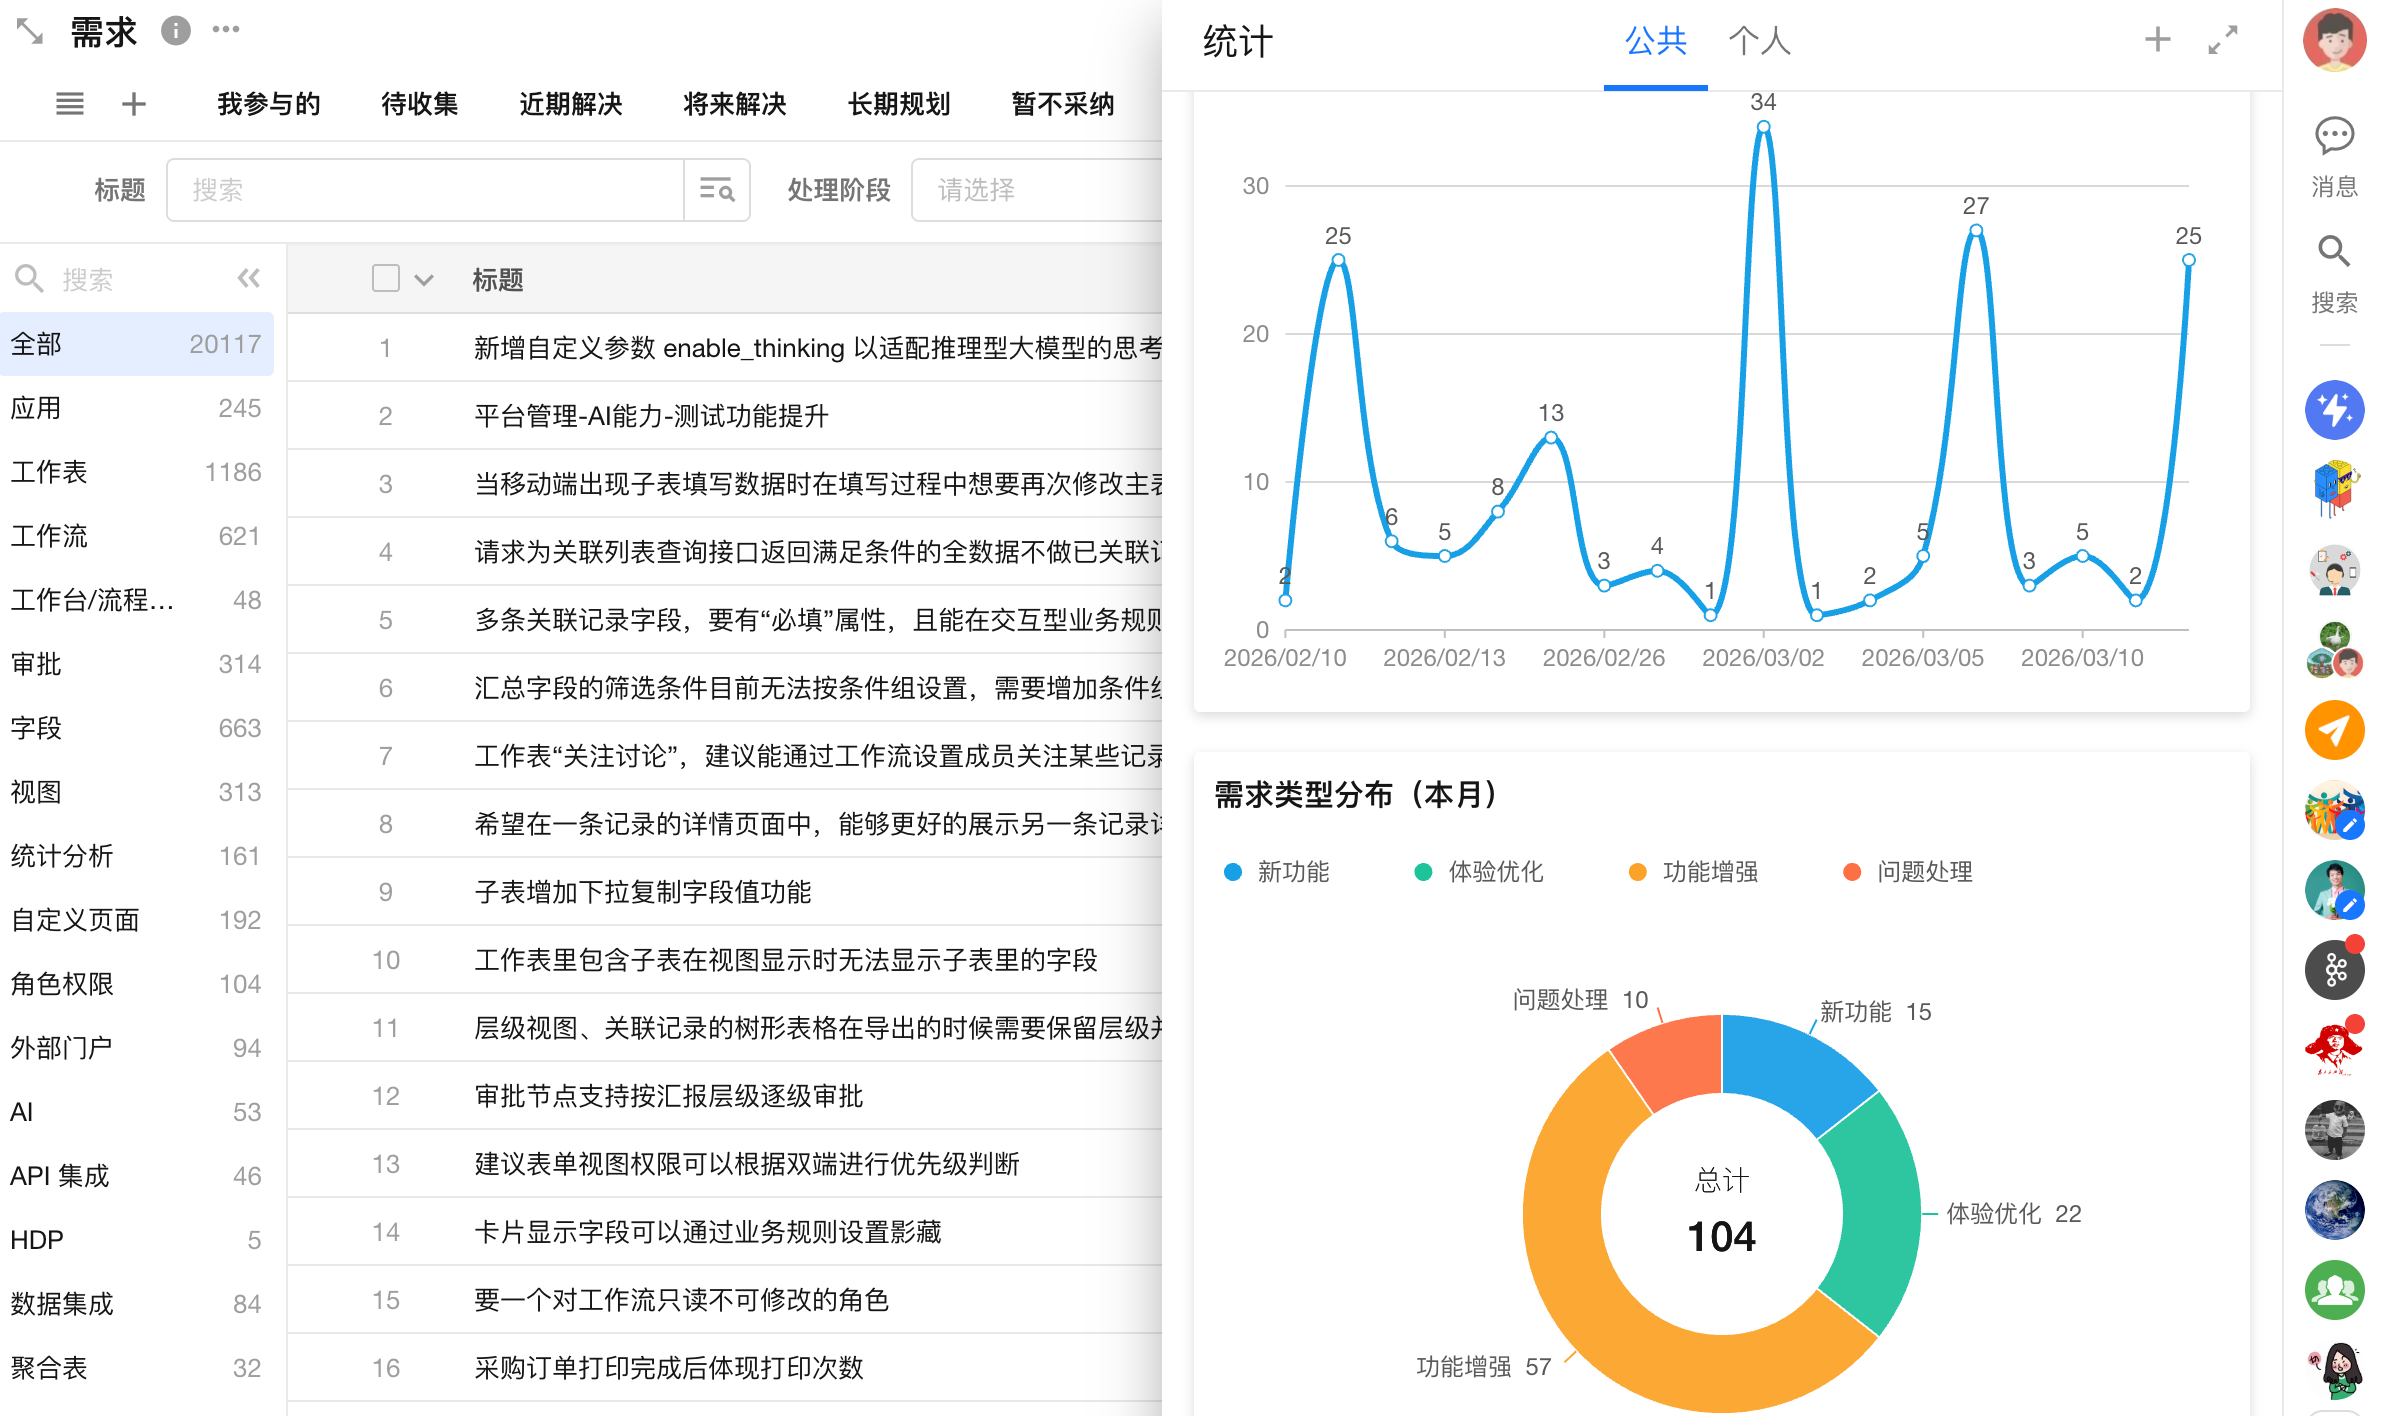Collapse the category sidebar with double-chevron
This screenshot has height=1416, width=2382.
point(248,279)
